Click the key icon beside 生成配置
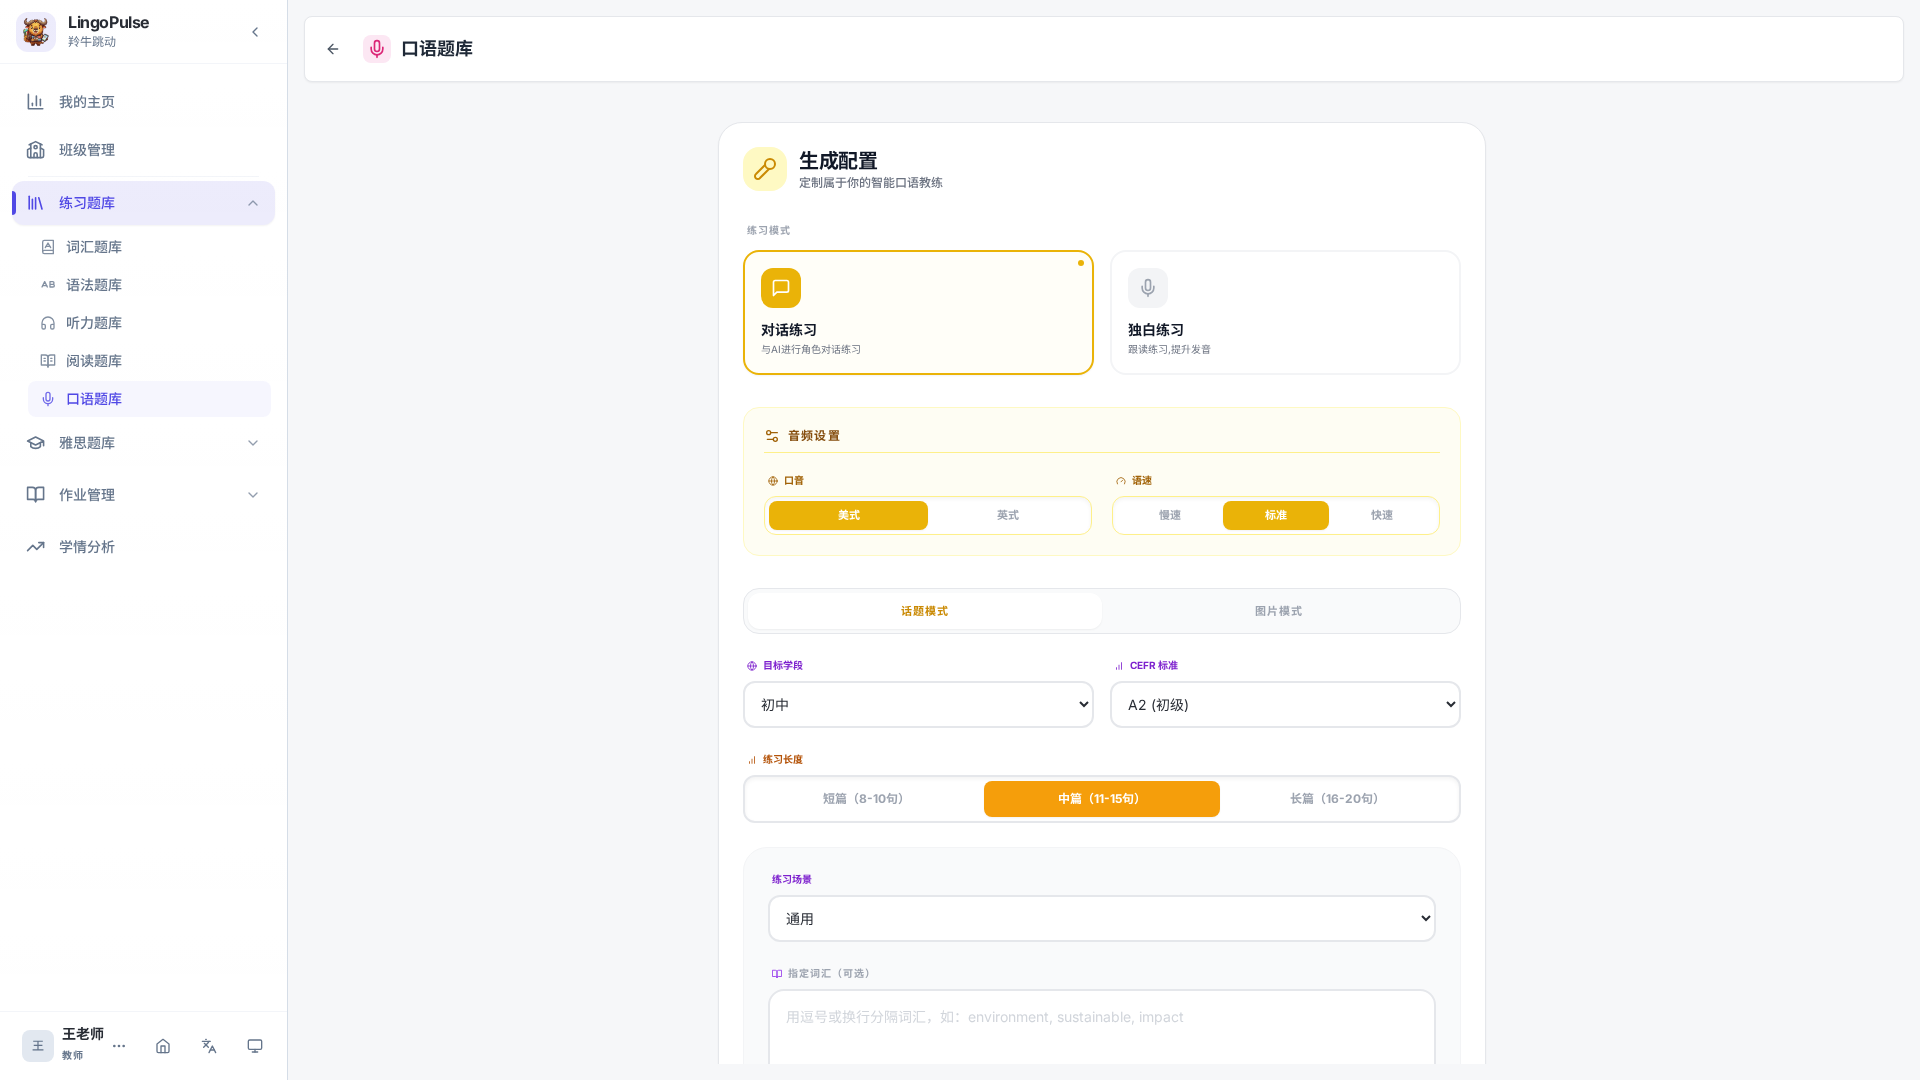1920x1080 pixels. coord(765,169)
